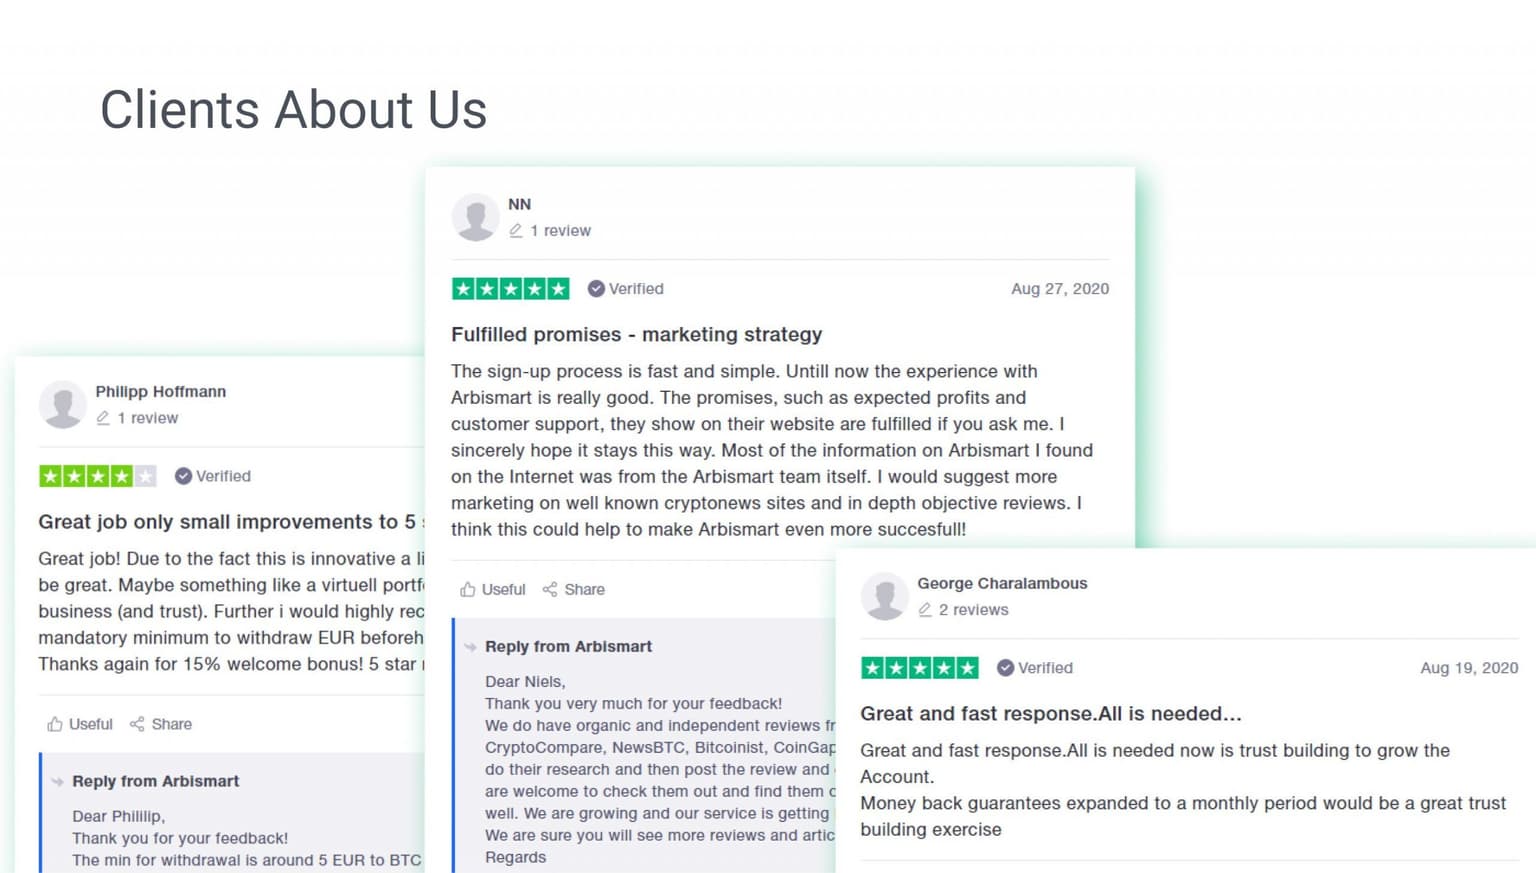Click Verified badge on Philipp's review

[213, 476]
